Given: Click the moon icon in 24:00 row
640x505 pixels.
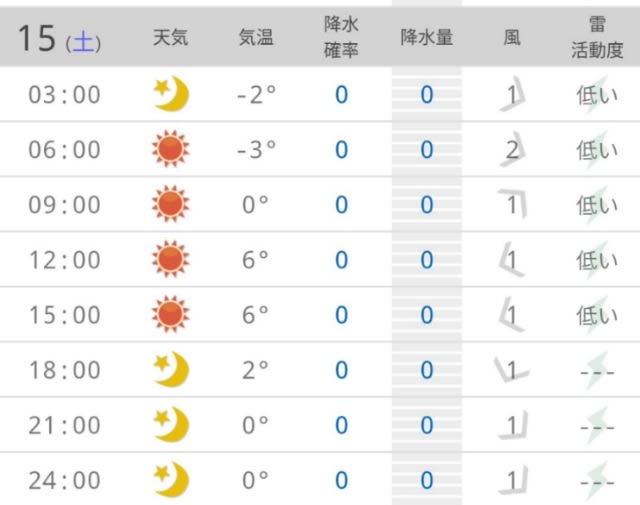Looking at the screenshot, I should click(x=171, y=480).
